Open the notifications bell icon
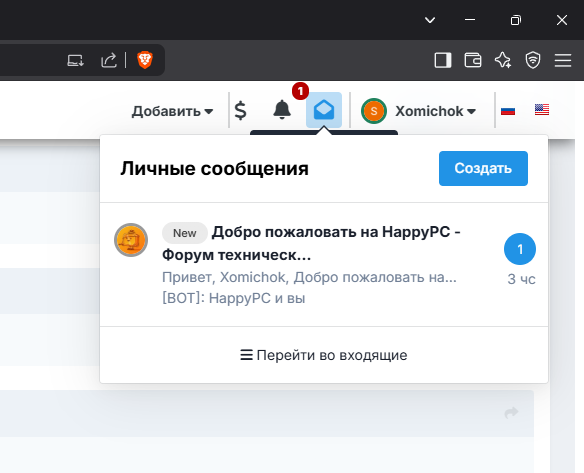This screenshot has width=584, height=473. pos(282,110)
